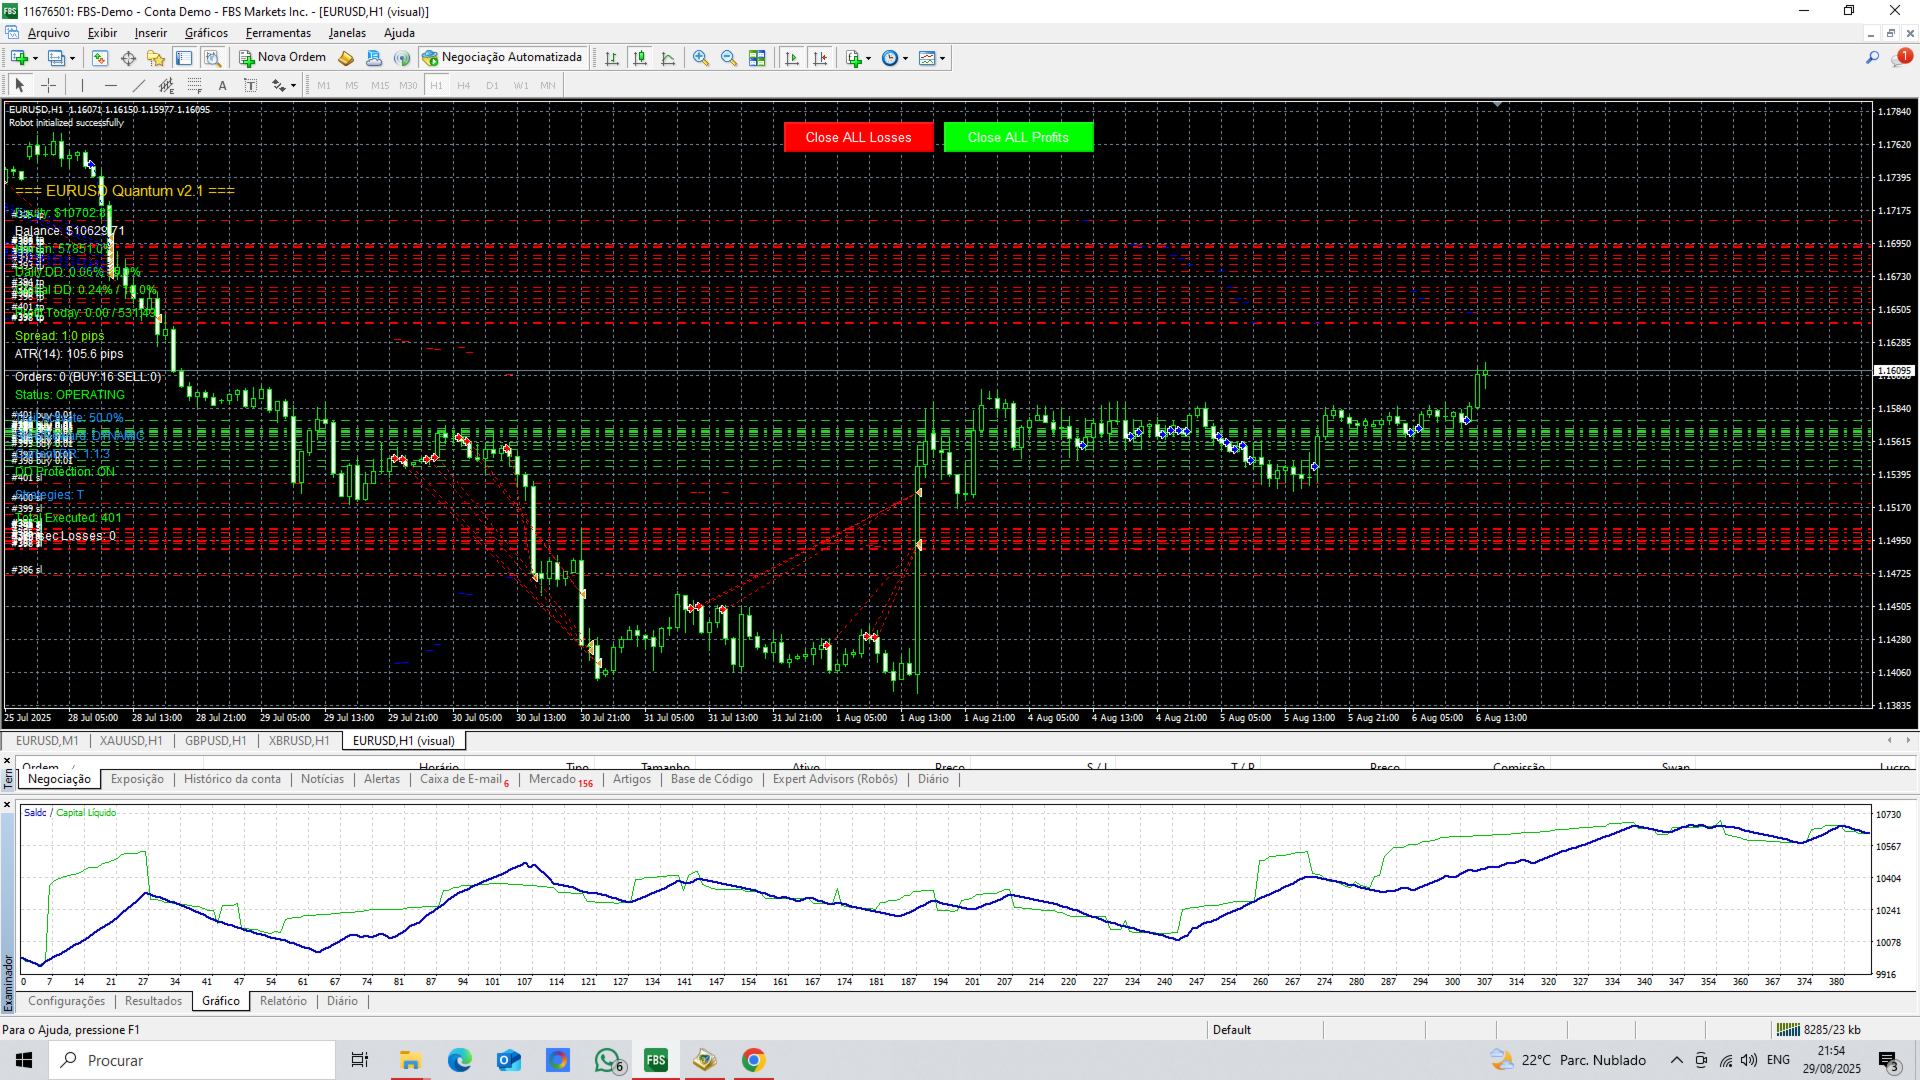
Task: Open the Histórico da conta tab
Action: 232,779
